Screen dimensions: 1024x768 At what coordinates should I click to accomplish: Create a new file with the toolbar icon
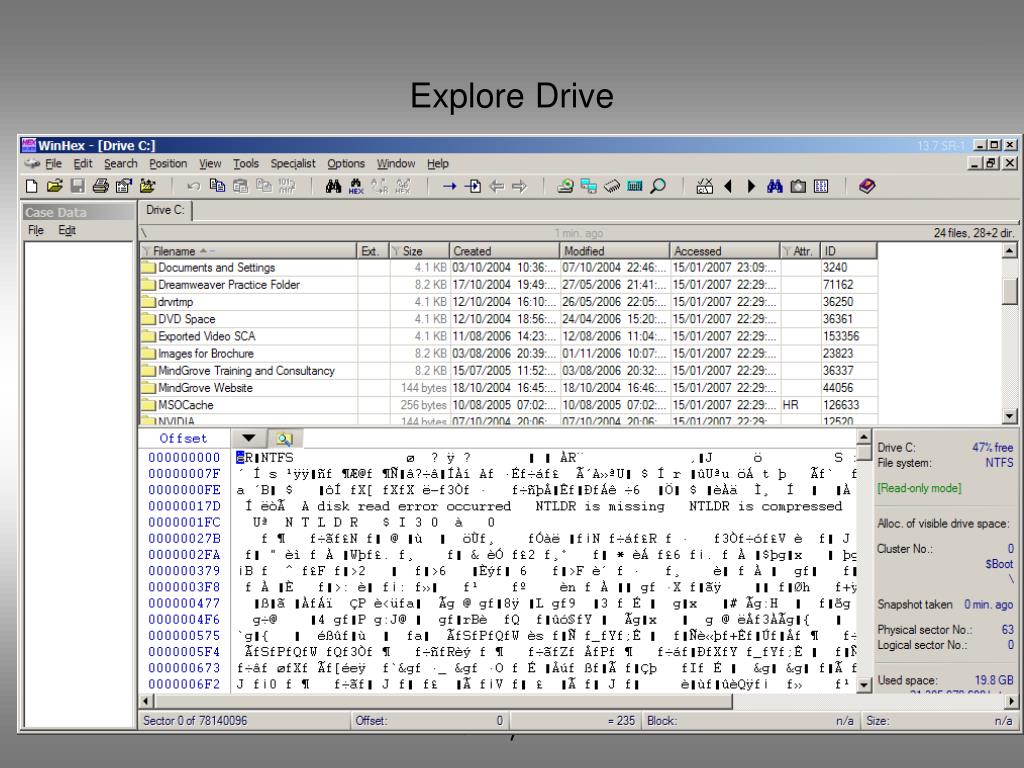tap(31, 187)
